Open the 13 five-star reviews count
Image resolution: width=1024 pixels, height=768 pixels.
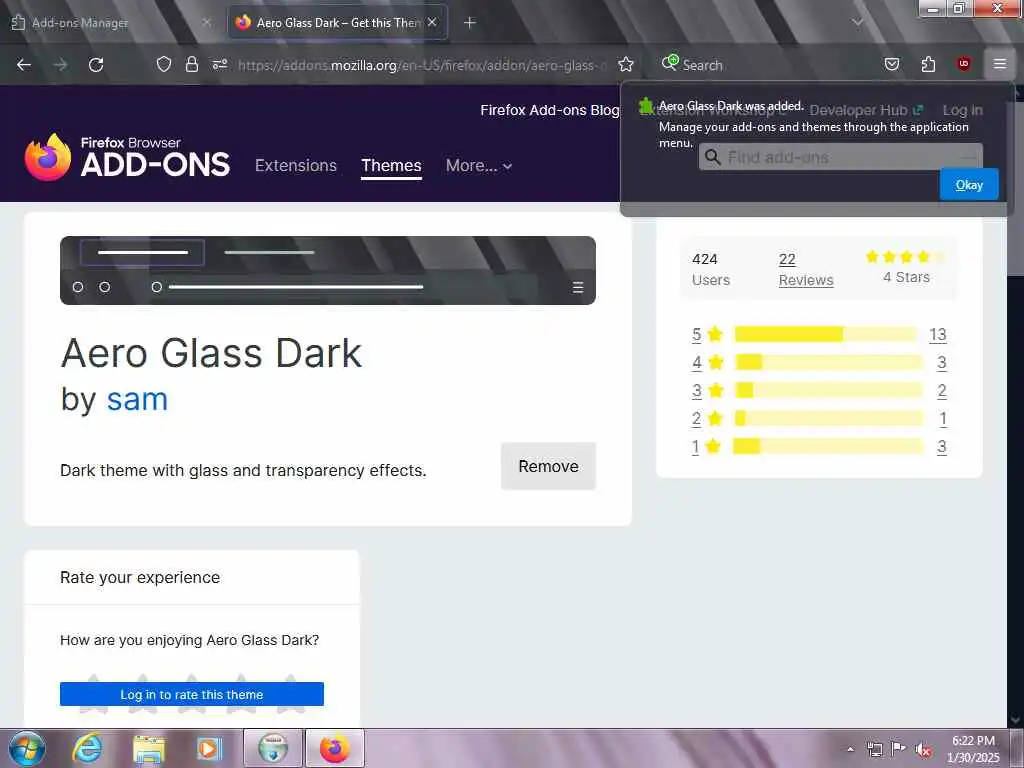tap(938, 334)
